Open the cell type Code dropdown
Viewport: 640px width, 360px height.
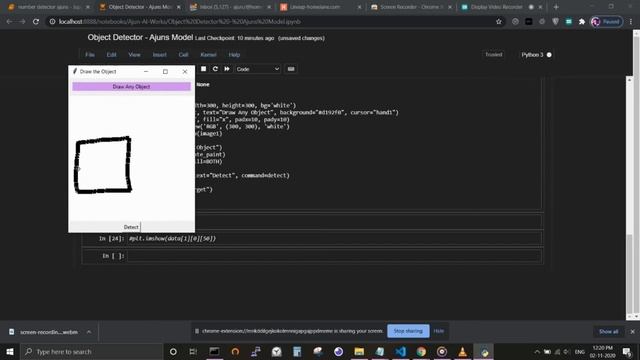tap(258, 69)
